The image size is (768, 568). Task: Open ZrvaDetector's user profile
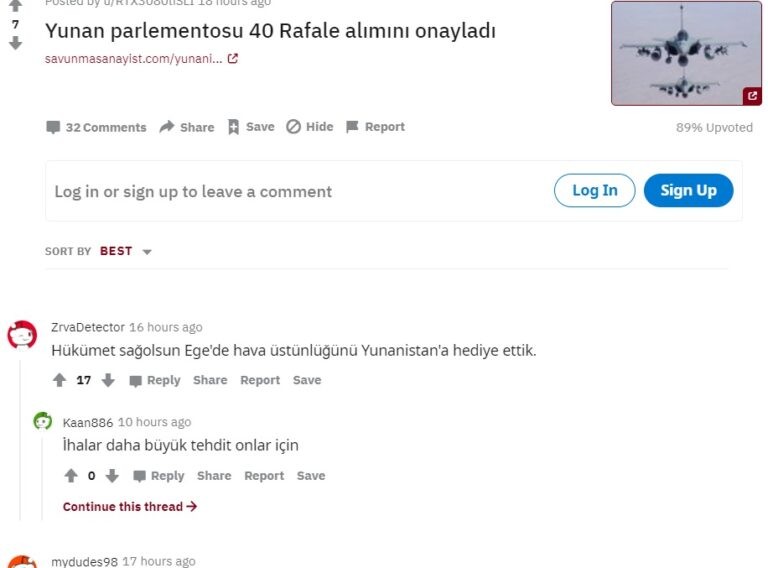[88, 327]
